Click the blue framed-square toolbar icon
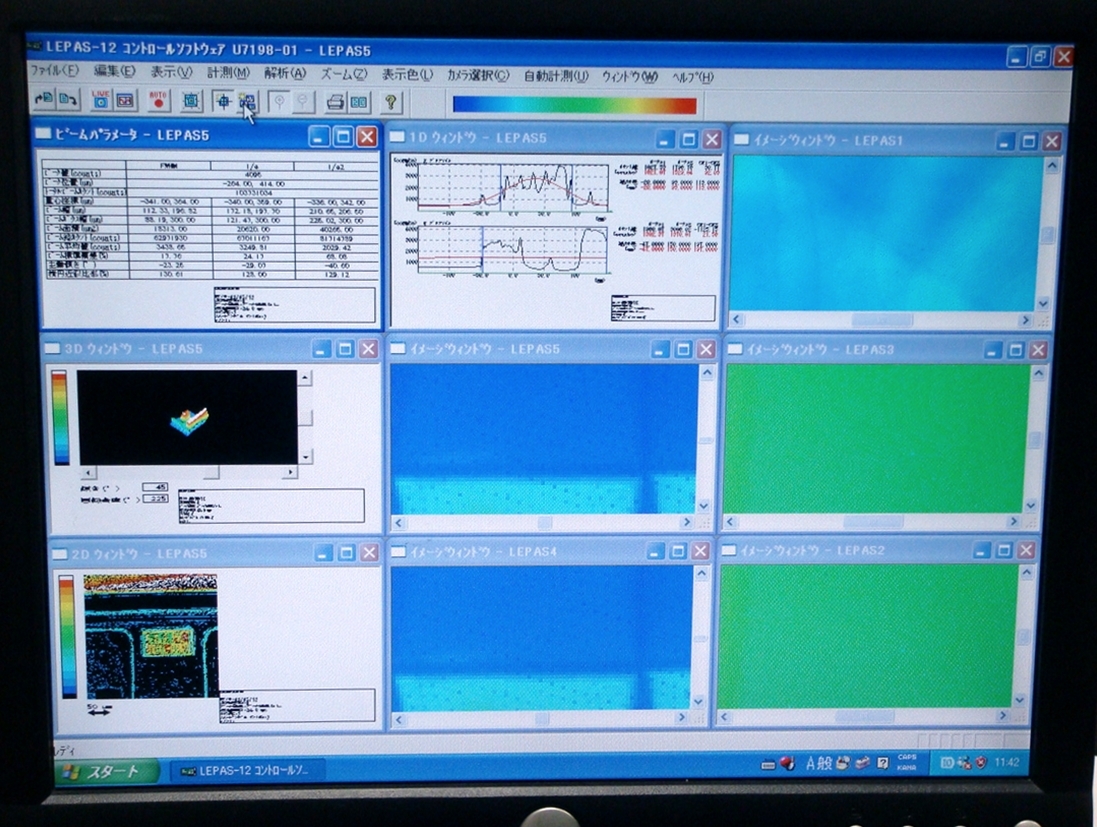Screen dimensions: 1097x827 [190, 101]
